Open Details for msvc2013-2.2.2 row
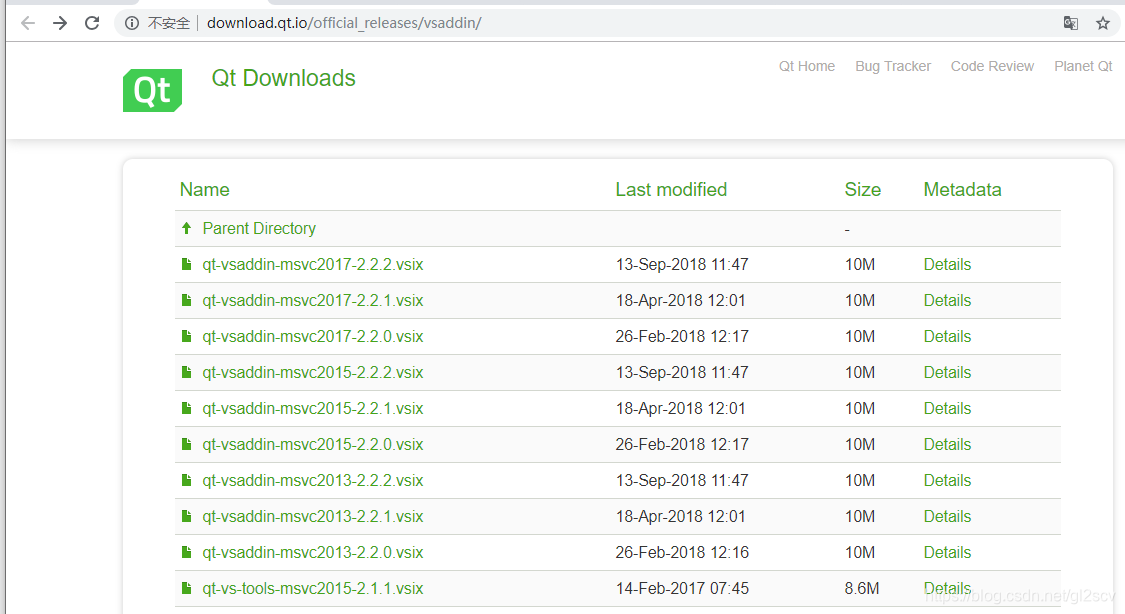1125x614 pixels. [947, 480]
